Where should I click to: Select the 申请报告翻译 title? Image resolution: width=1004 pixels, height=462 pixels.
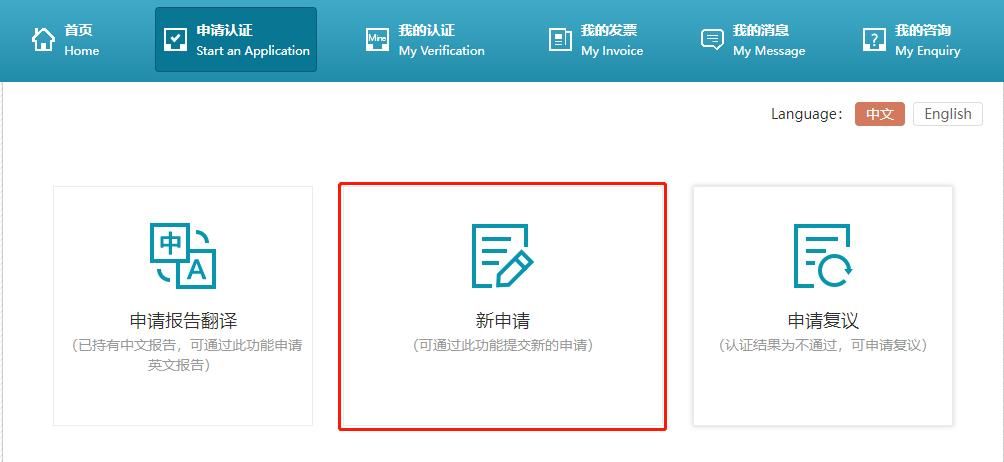tap(183, 321)
